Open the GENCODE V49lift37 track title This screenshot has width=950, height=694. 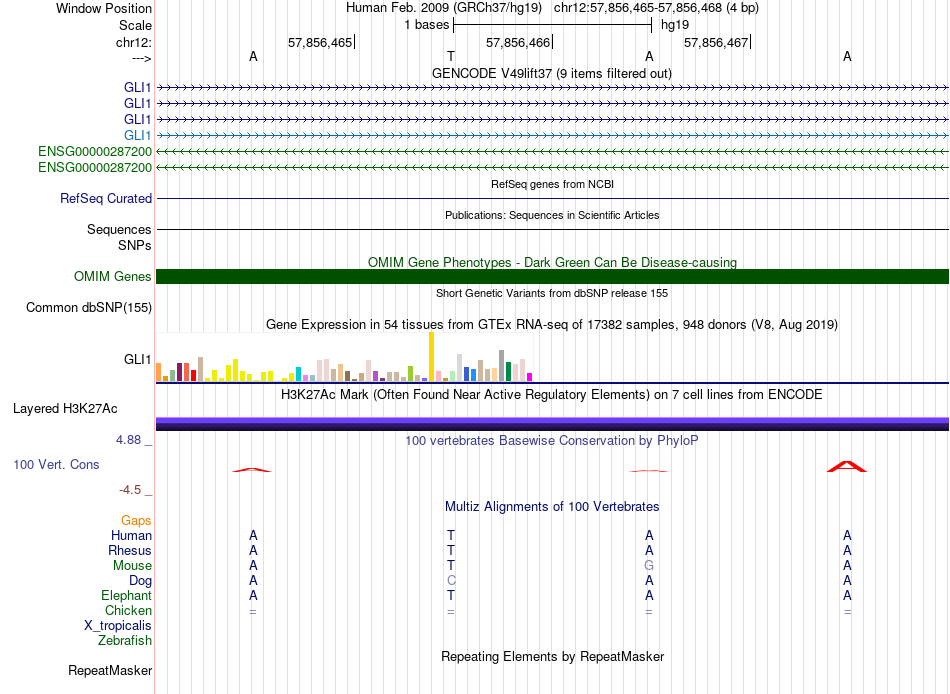tap(552, 73)
